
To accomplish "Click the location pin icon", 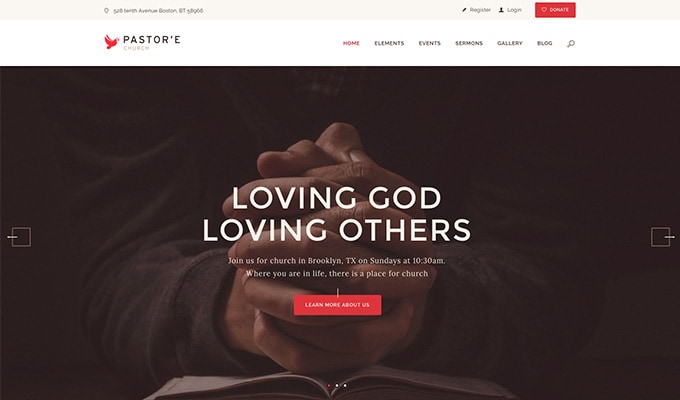I will 106,10.
